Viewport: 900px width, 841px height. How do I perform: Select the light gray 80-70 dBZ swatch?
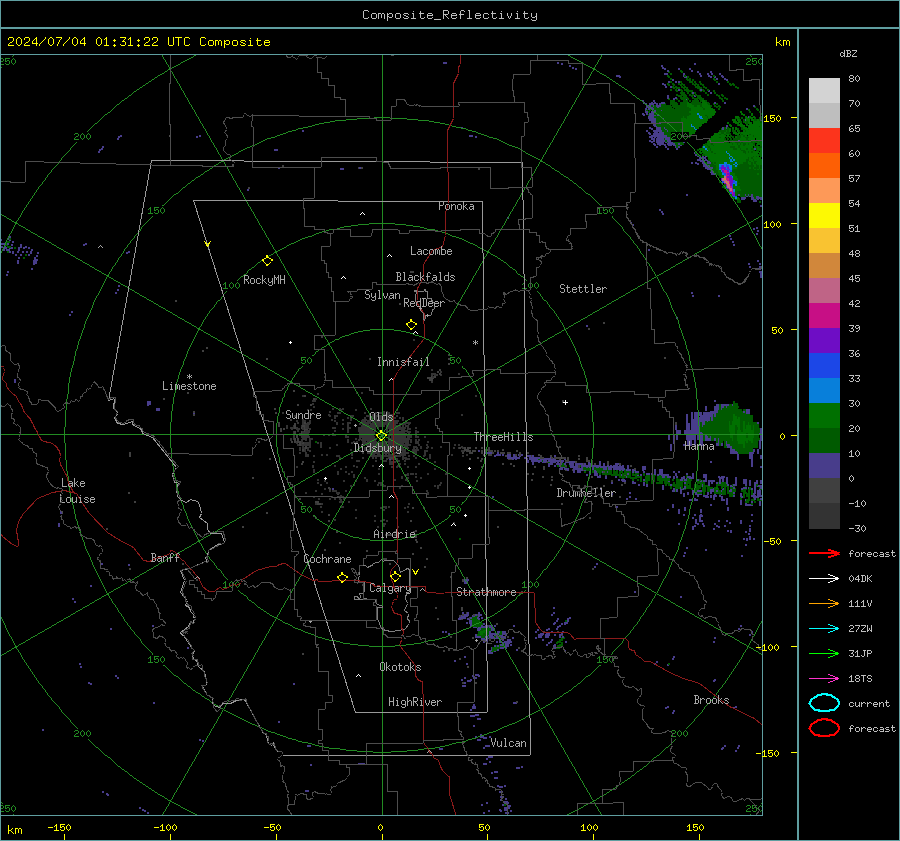click(x=824, y=91)
